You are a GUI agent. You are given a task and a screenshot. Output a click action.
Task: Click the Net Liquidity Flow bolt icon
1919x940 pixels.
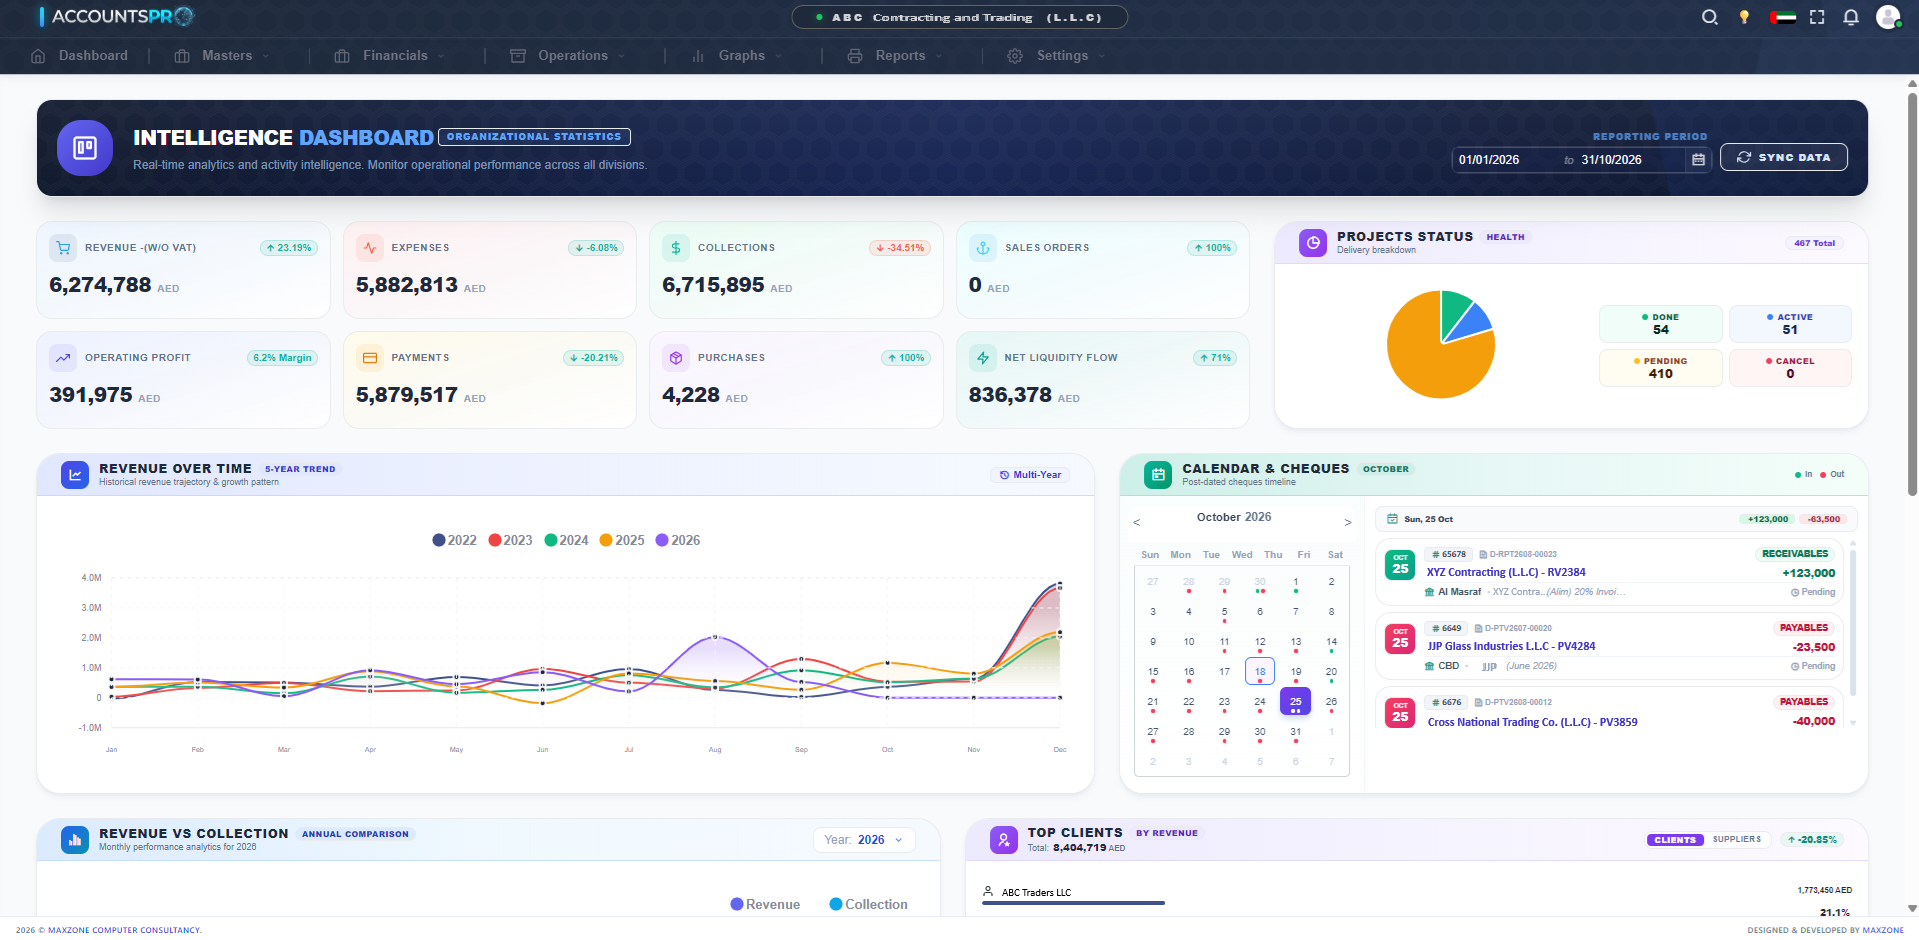983,358
